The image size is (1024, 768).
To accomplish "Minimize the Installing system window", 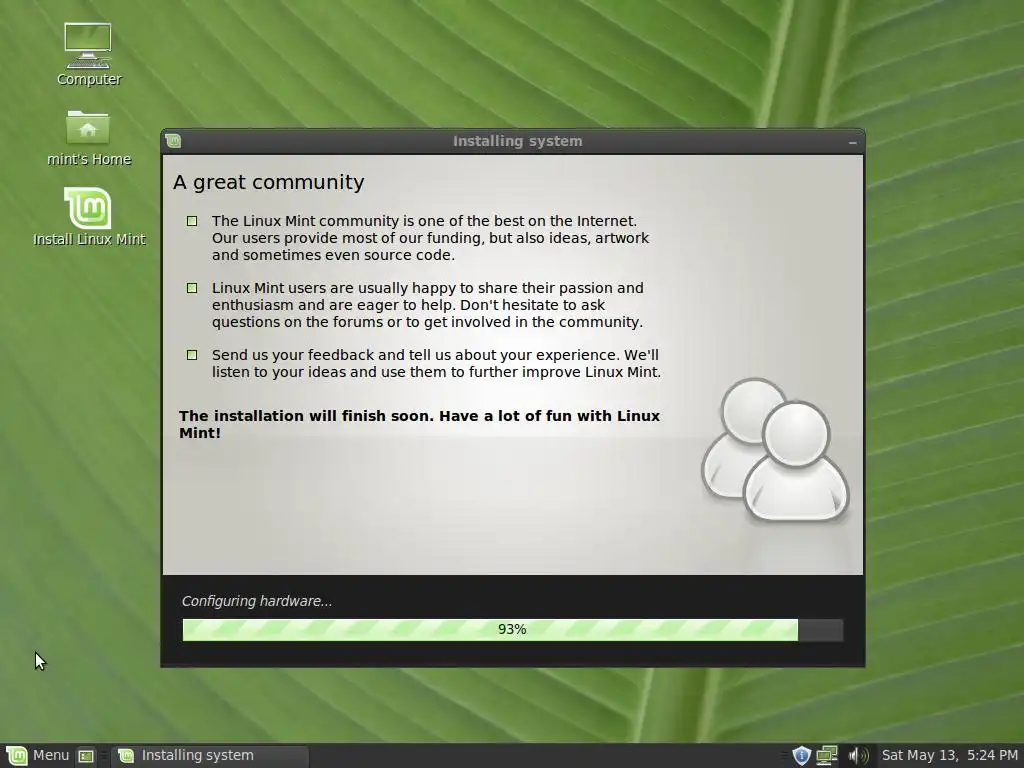I will [852, 142].
